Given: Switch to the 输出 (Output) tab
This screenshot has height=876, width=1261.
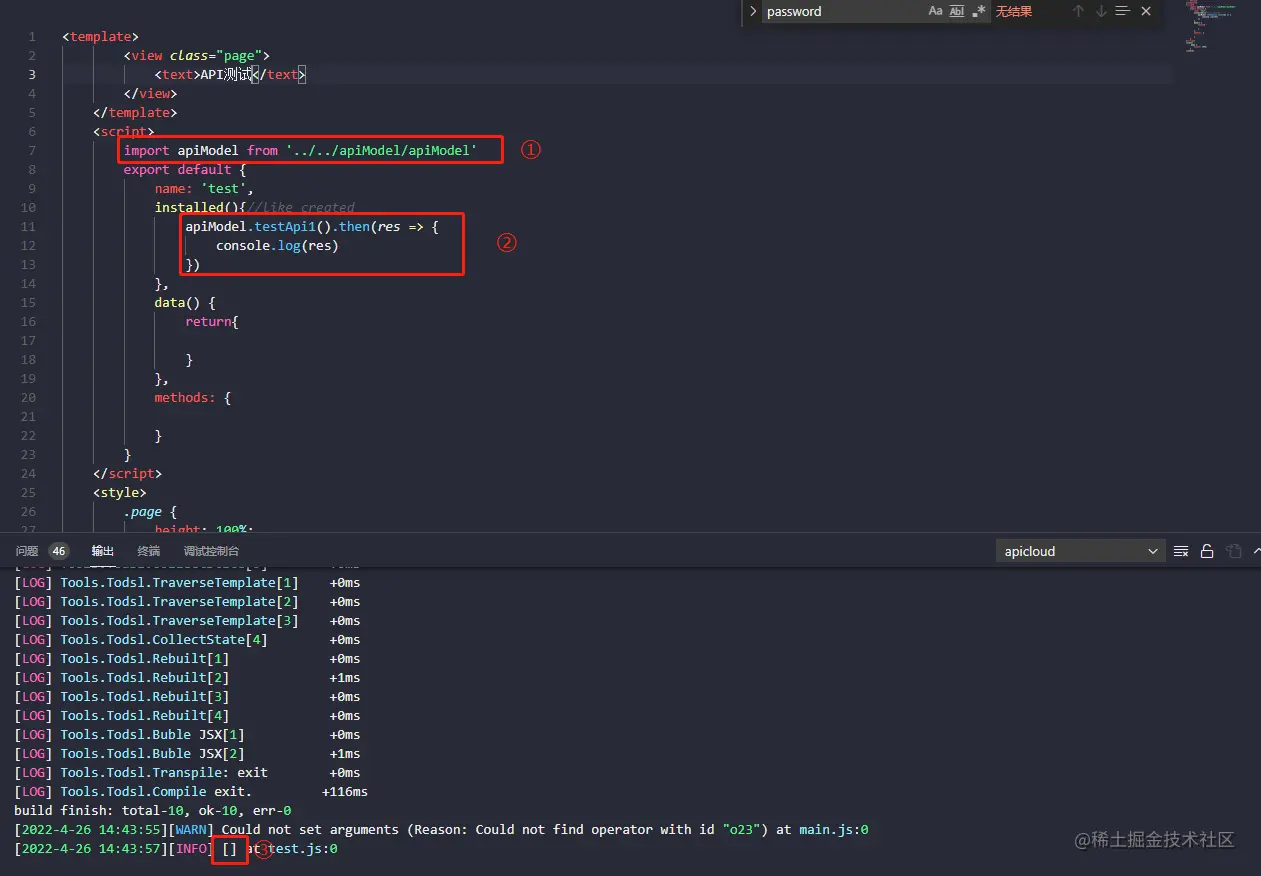Looking at the screenshot, I should [103, 551].
